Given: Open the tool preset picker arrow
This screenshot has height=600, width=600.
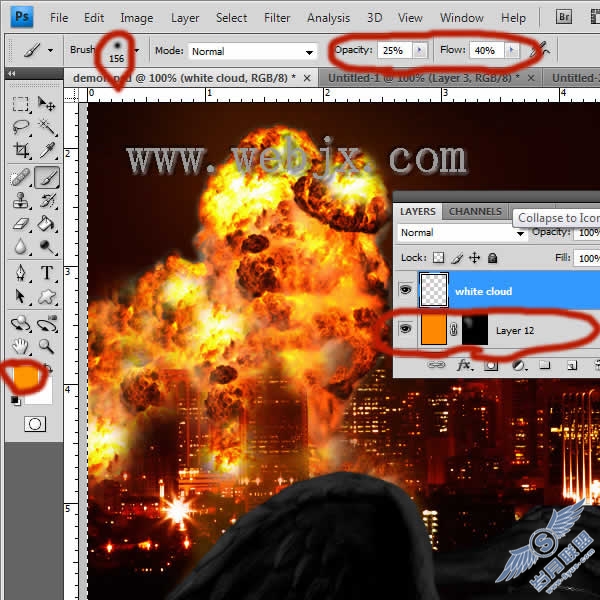Looking at the screenshot, I should (51, 50).
